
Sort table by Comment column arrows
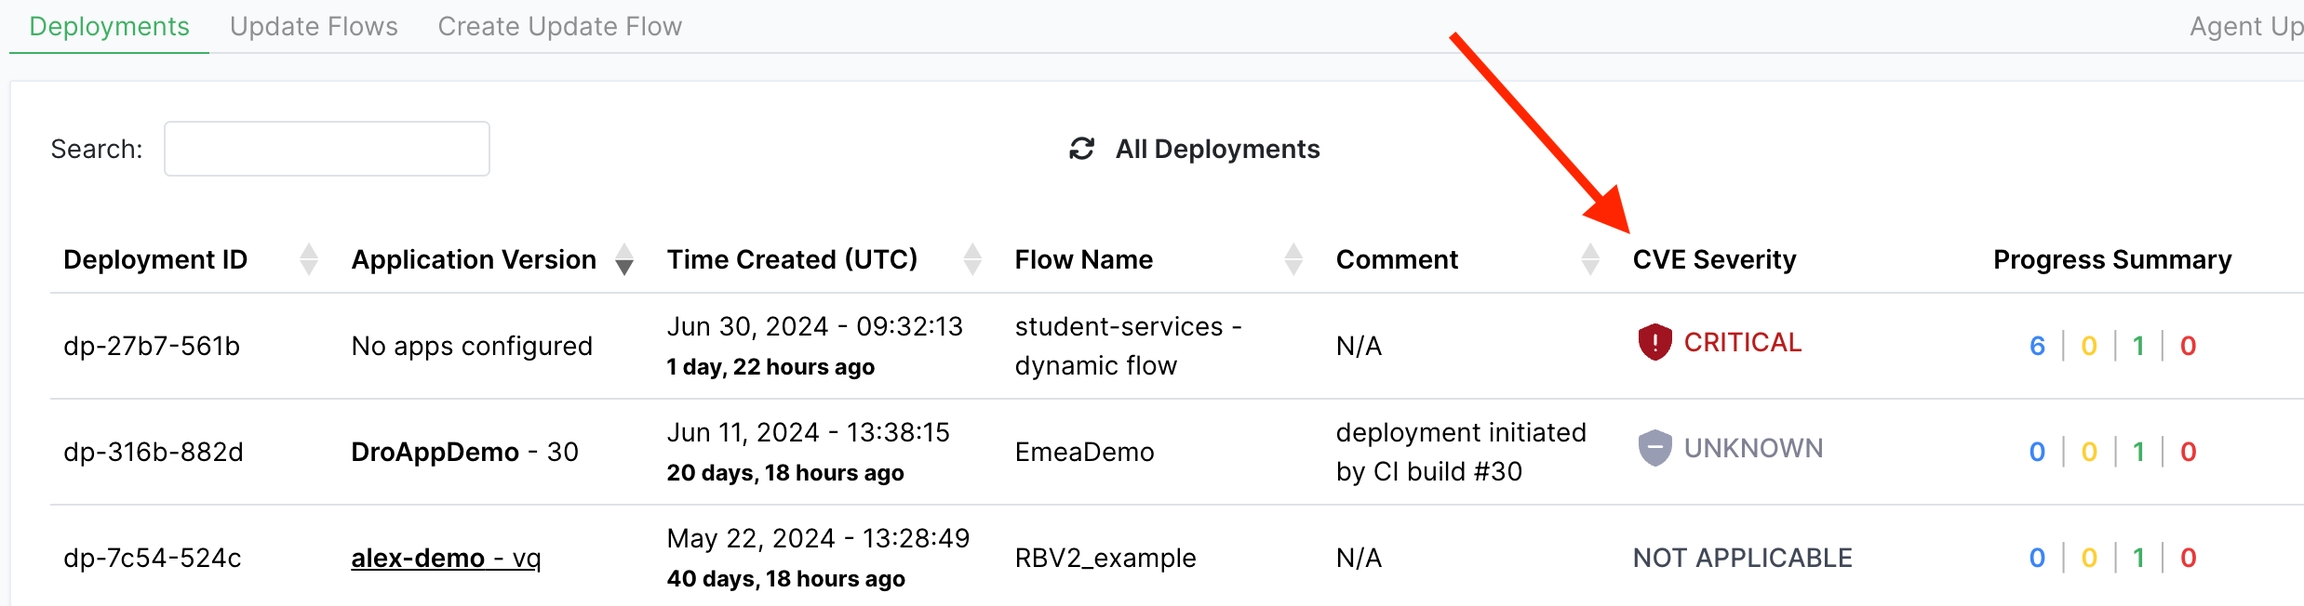1590,259
